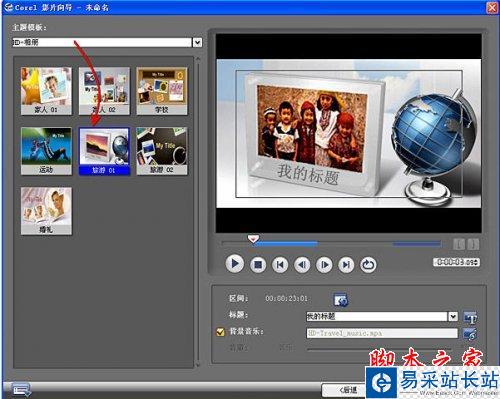The height and width of the screenshot is (399, 500).
Task: Select the 婚礼 template thumbnail
Action: point(46,211)
